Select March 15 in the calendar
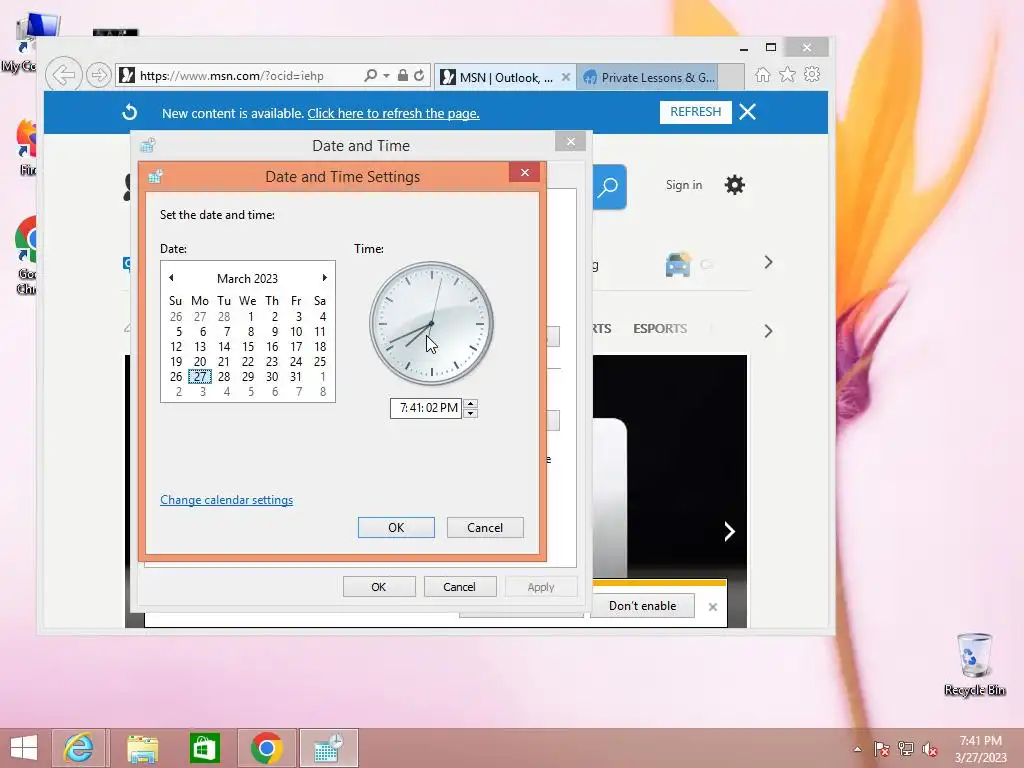This screenshot has width=1024, height=768. (248, 347)
